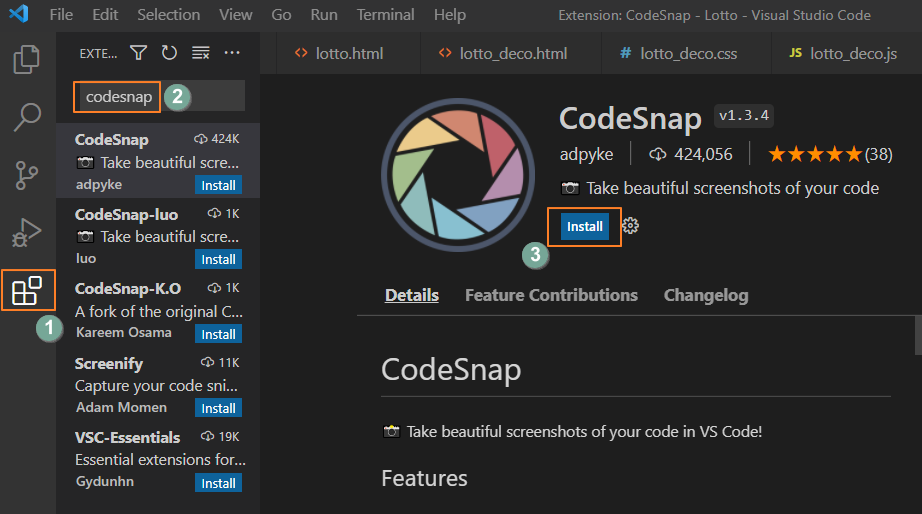Screen dimensions: 922x514
Task: Click the 11K download count for Screenify
Action: 229,363
